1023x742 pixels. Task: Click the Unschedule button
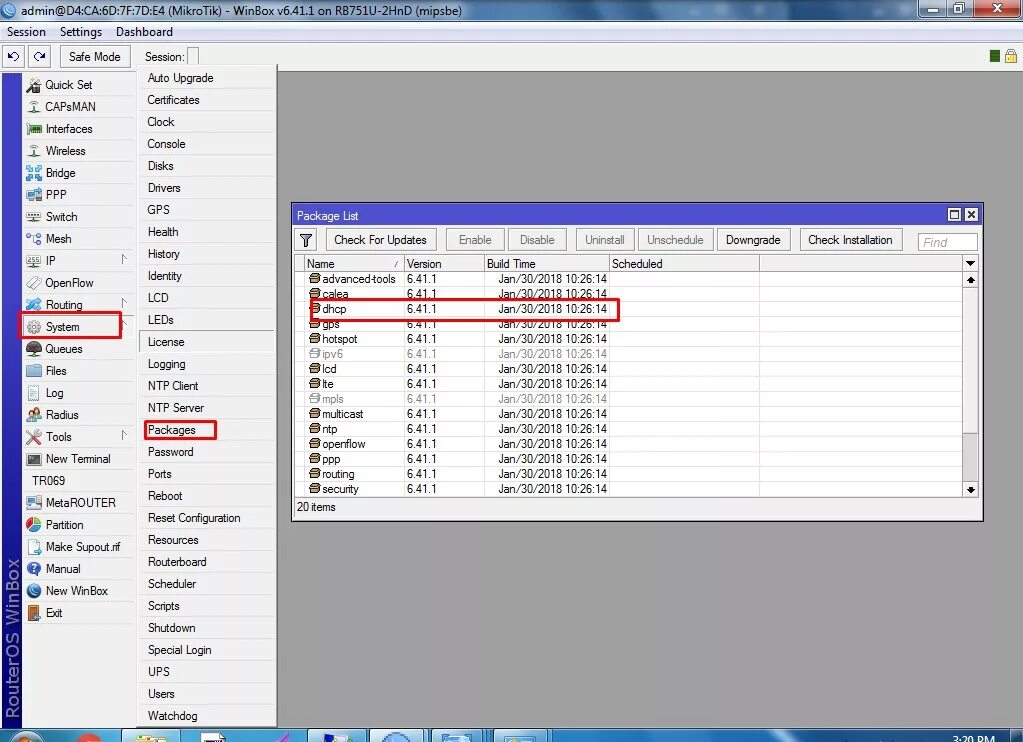coord(675,240)
